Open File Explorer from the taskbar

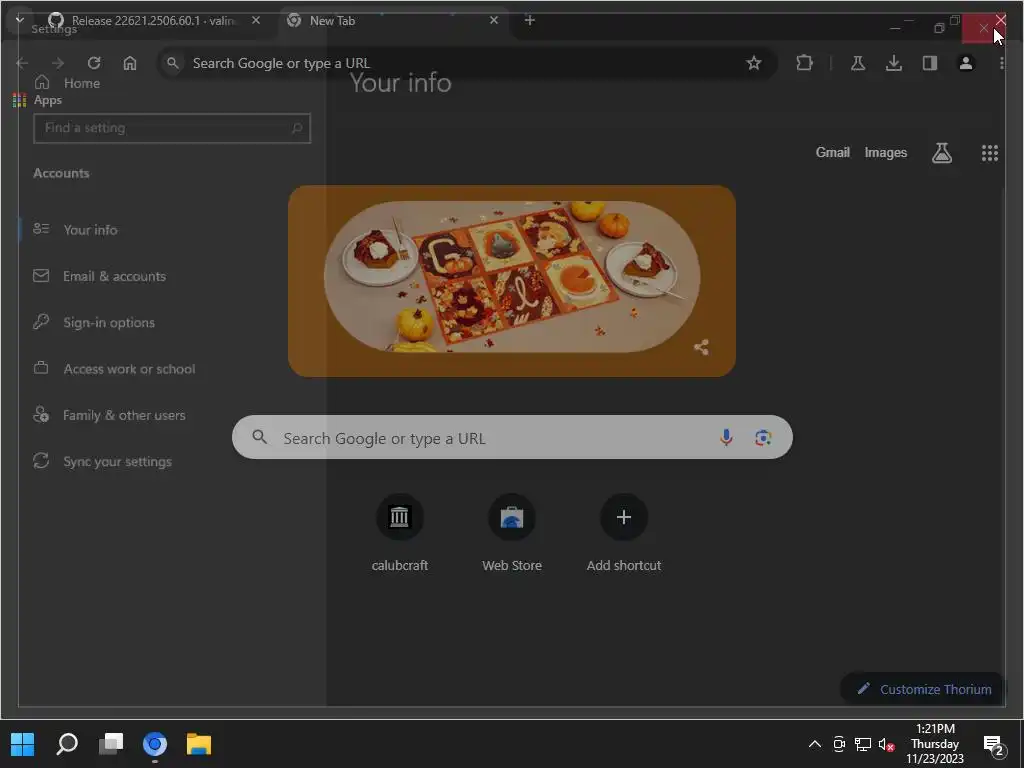pyautogui.click(x=199, y=743)
